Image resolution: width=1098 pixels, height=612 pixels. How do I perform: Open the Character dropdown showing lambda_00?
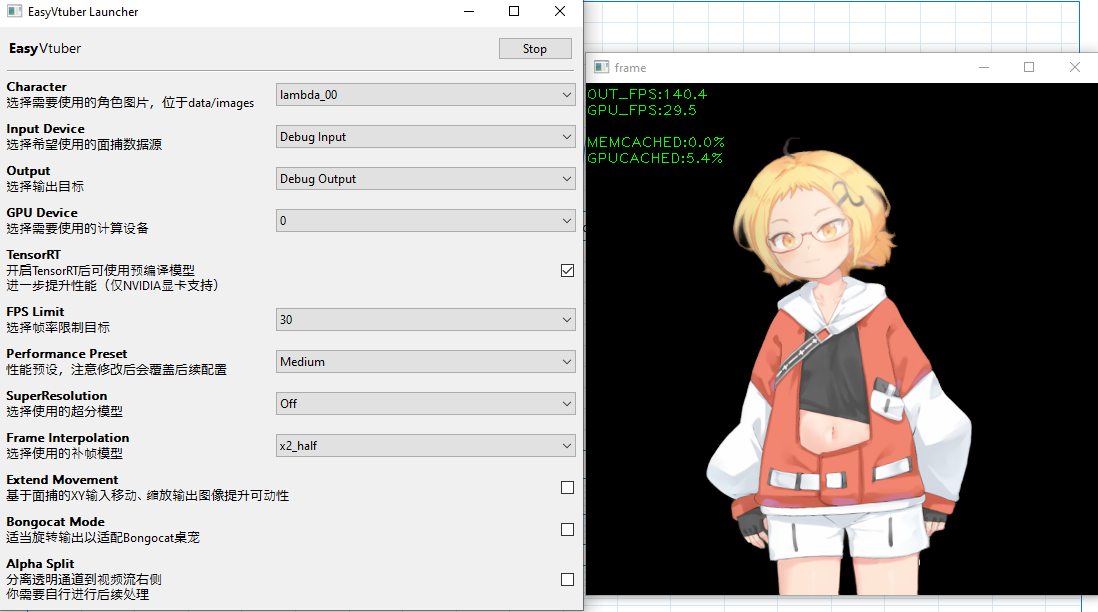click(426, 95)
